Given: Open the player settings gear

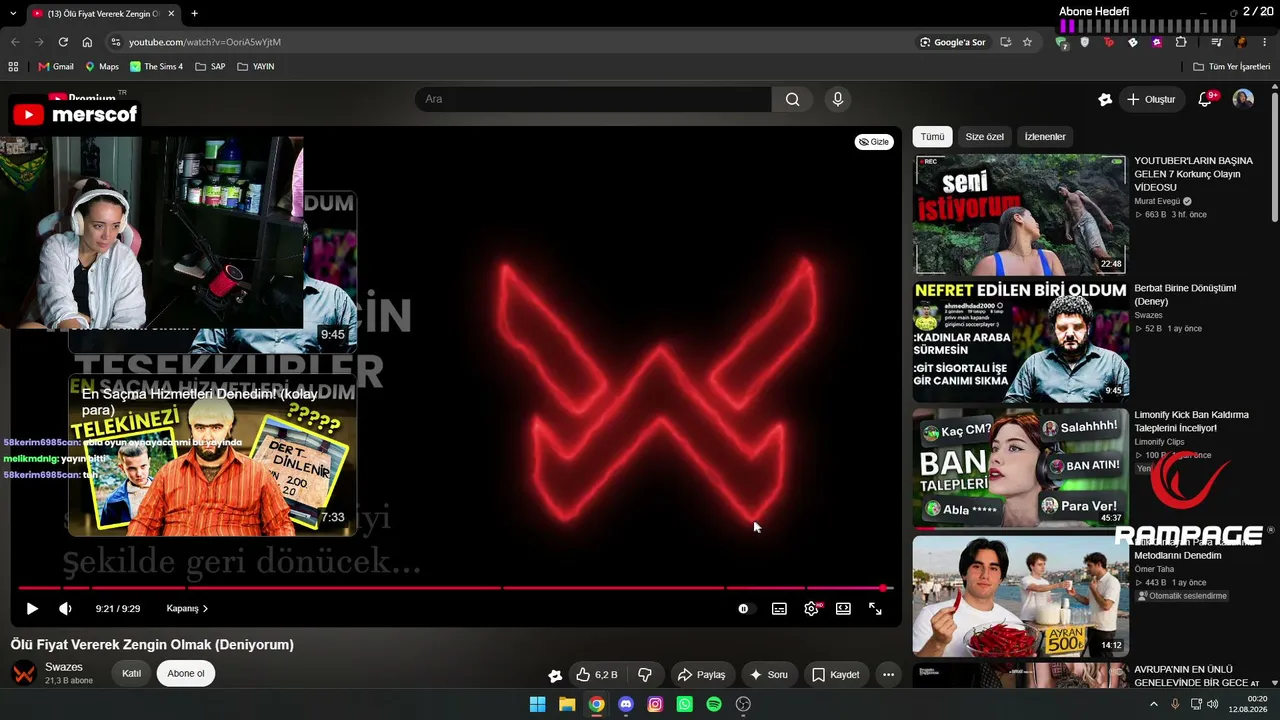Looking at the screenshot, I should coord(811,608).
